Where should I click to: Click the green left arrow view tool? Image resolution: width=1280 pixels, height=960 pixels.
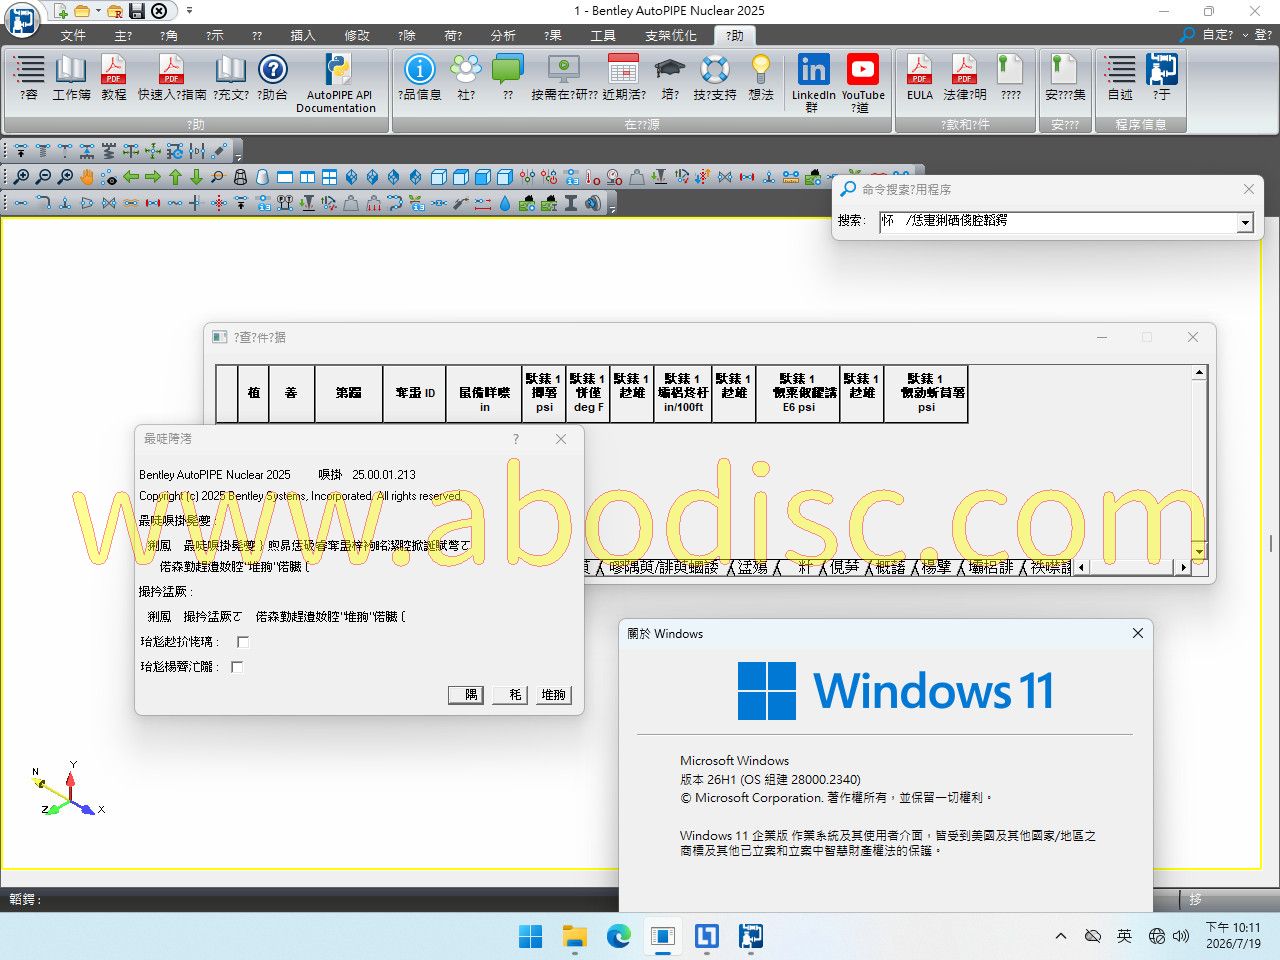131,177
